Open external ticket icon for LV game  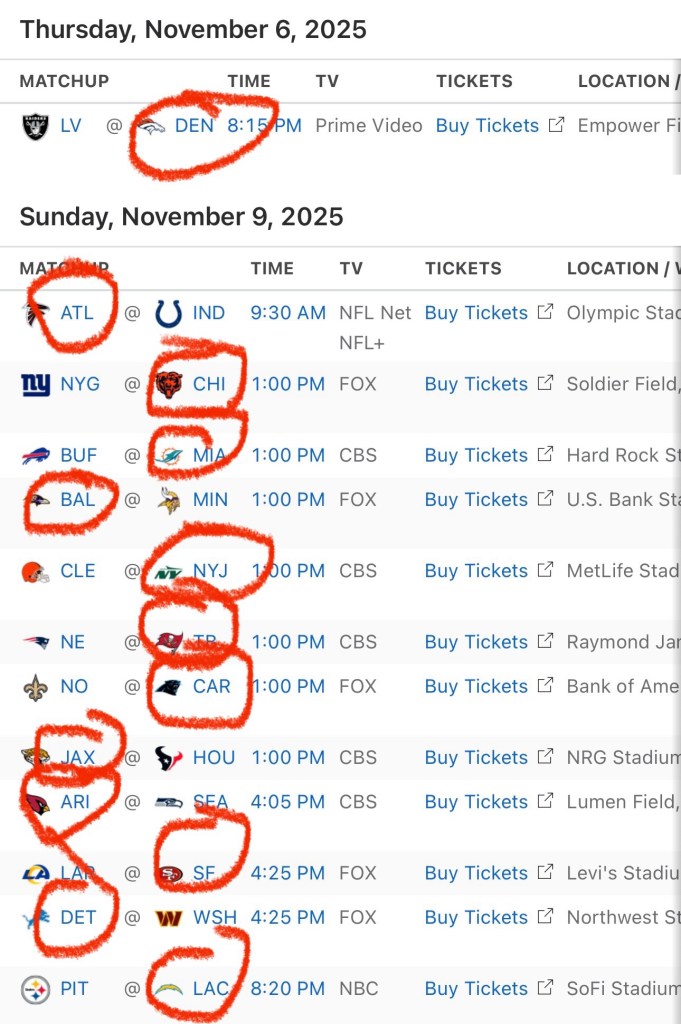pos(557,125)
